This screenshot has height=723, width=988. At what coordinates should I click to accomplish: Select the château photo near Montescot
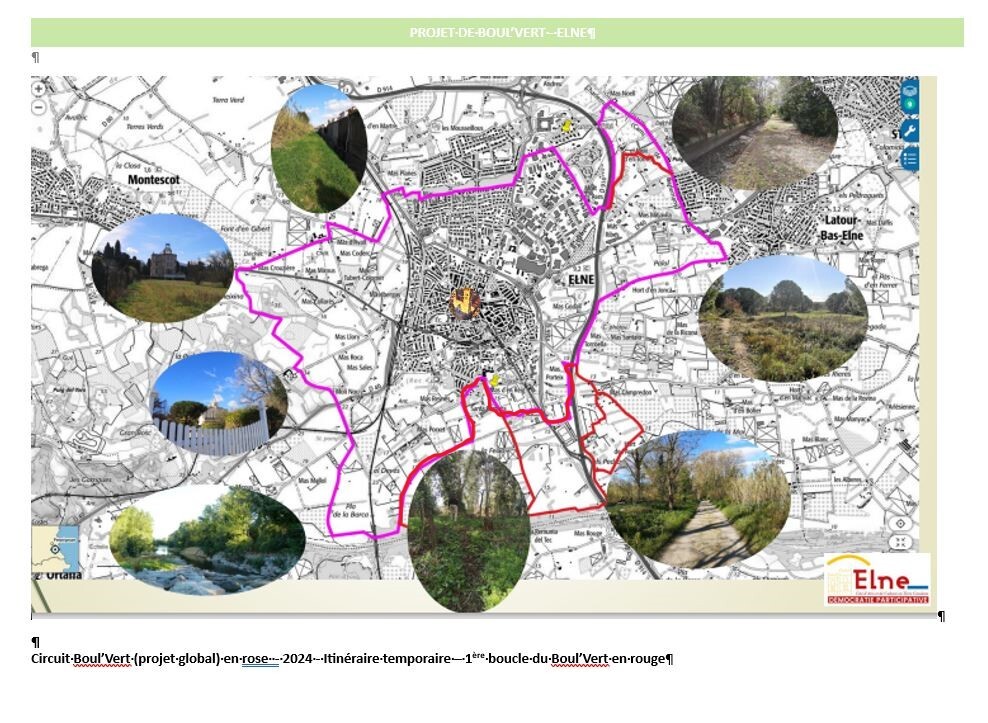tap(162, 267)
